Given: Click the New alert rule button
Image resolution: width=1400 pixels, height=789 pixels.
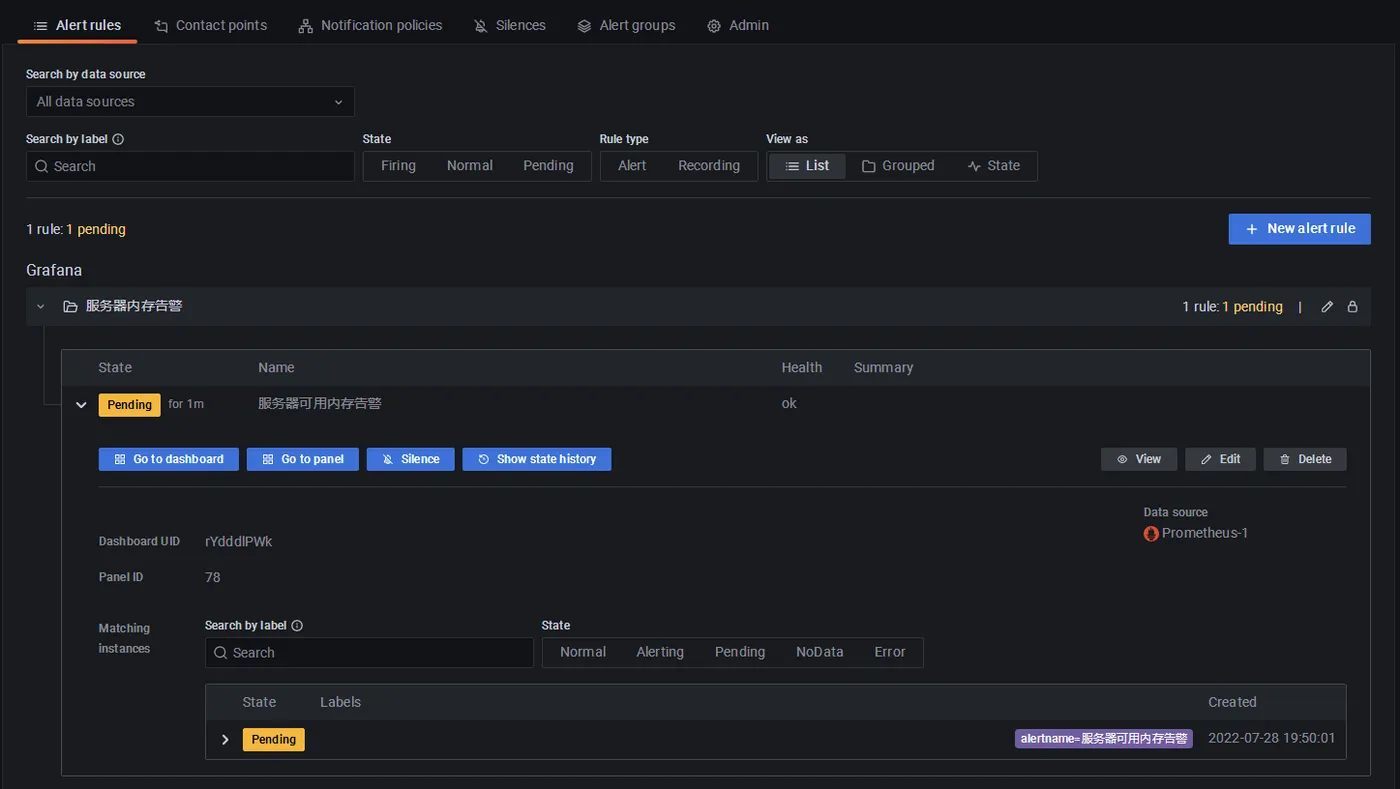Looking at the screenshot, I should click(1299, 229).
